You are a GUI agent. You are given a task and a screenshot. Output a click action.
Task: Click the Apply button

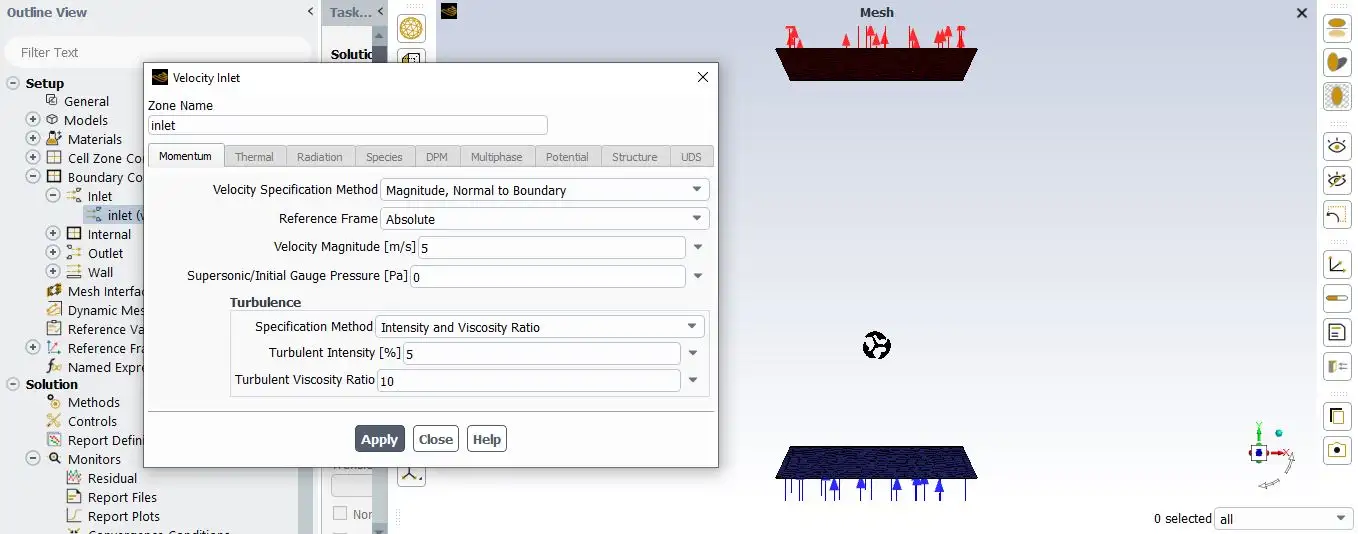coord(379,439)
